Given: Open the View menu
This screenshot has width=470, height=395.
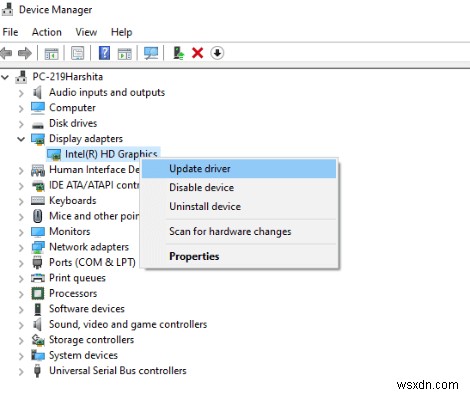Looking at the screenshot, I should click(86, 32).
